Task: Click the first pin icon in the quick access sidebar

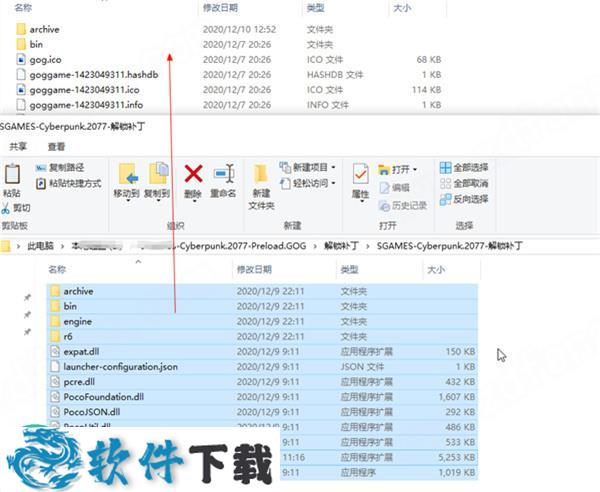Action: tap(27, 297)
